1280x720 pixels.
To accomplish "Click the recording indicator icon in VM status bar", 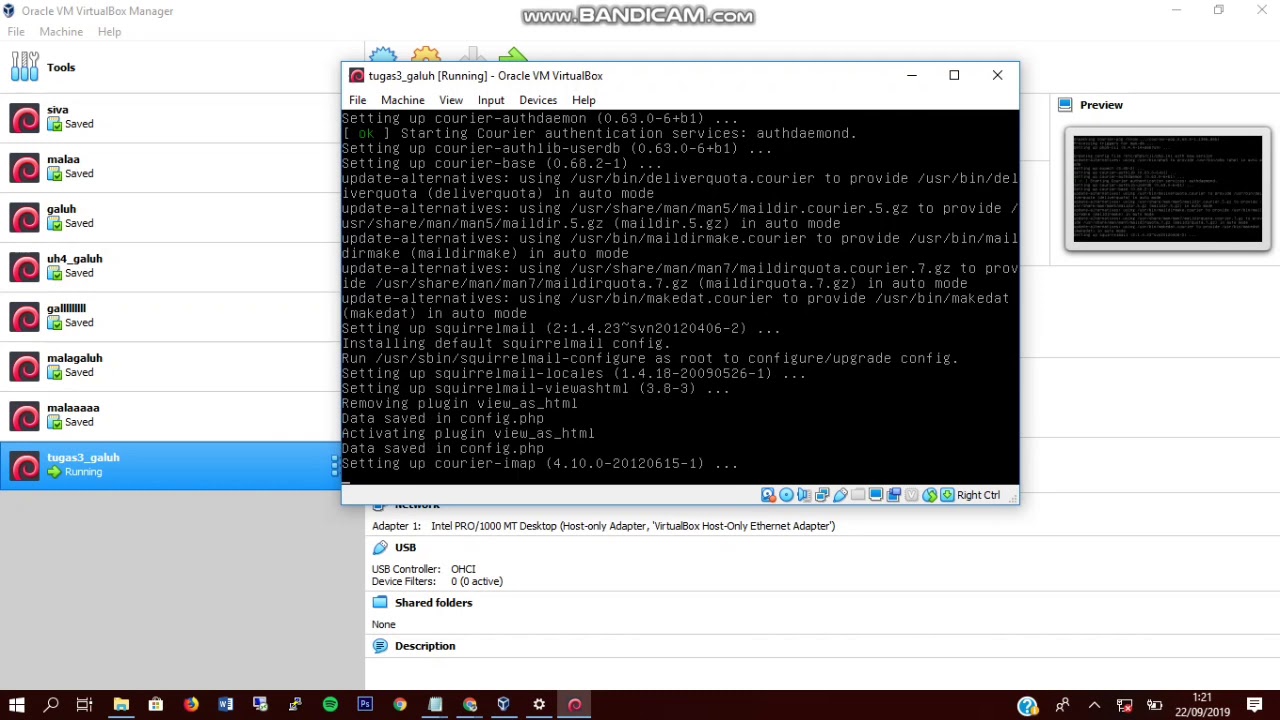I will click(x=894, y=495).
